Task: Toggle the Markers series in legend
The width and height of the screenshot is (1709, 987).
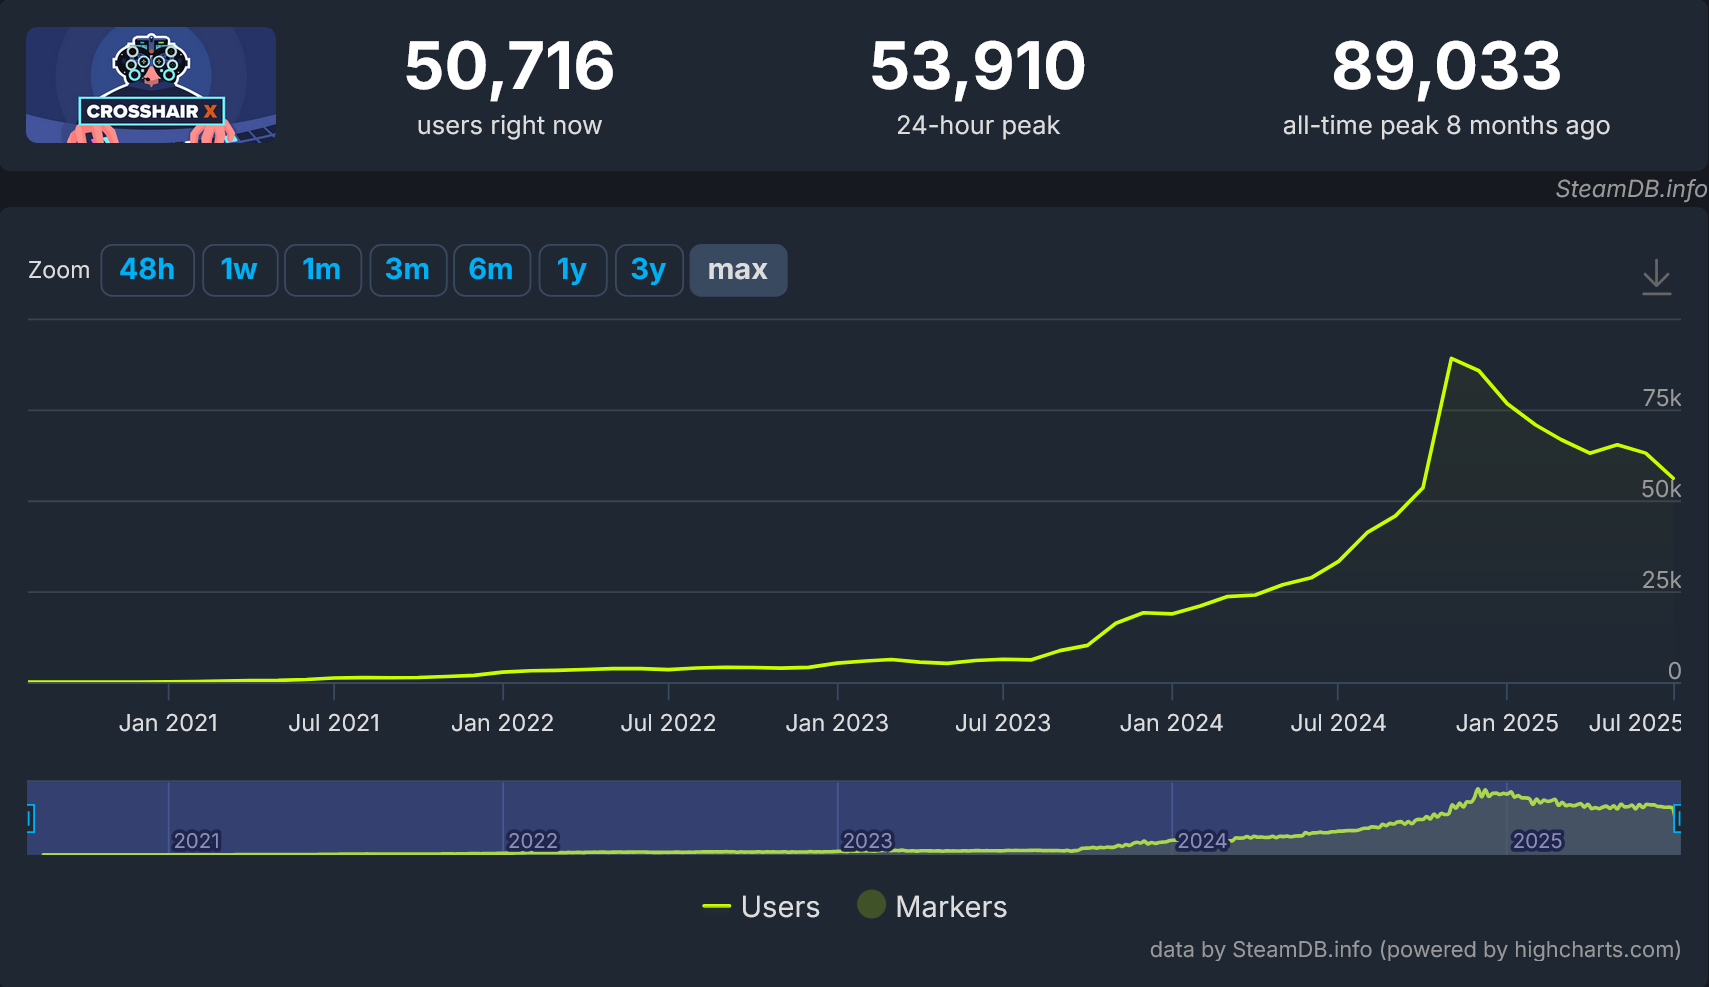Action: [932, 906]
